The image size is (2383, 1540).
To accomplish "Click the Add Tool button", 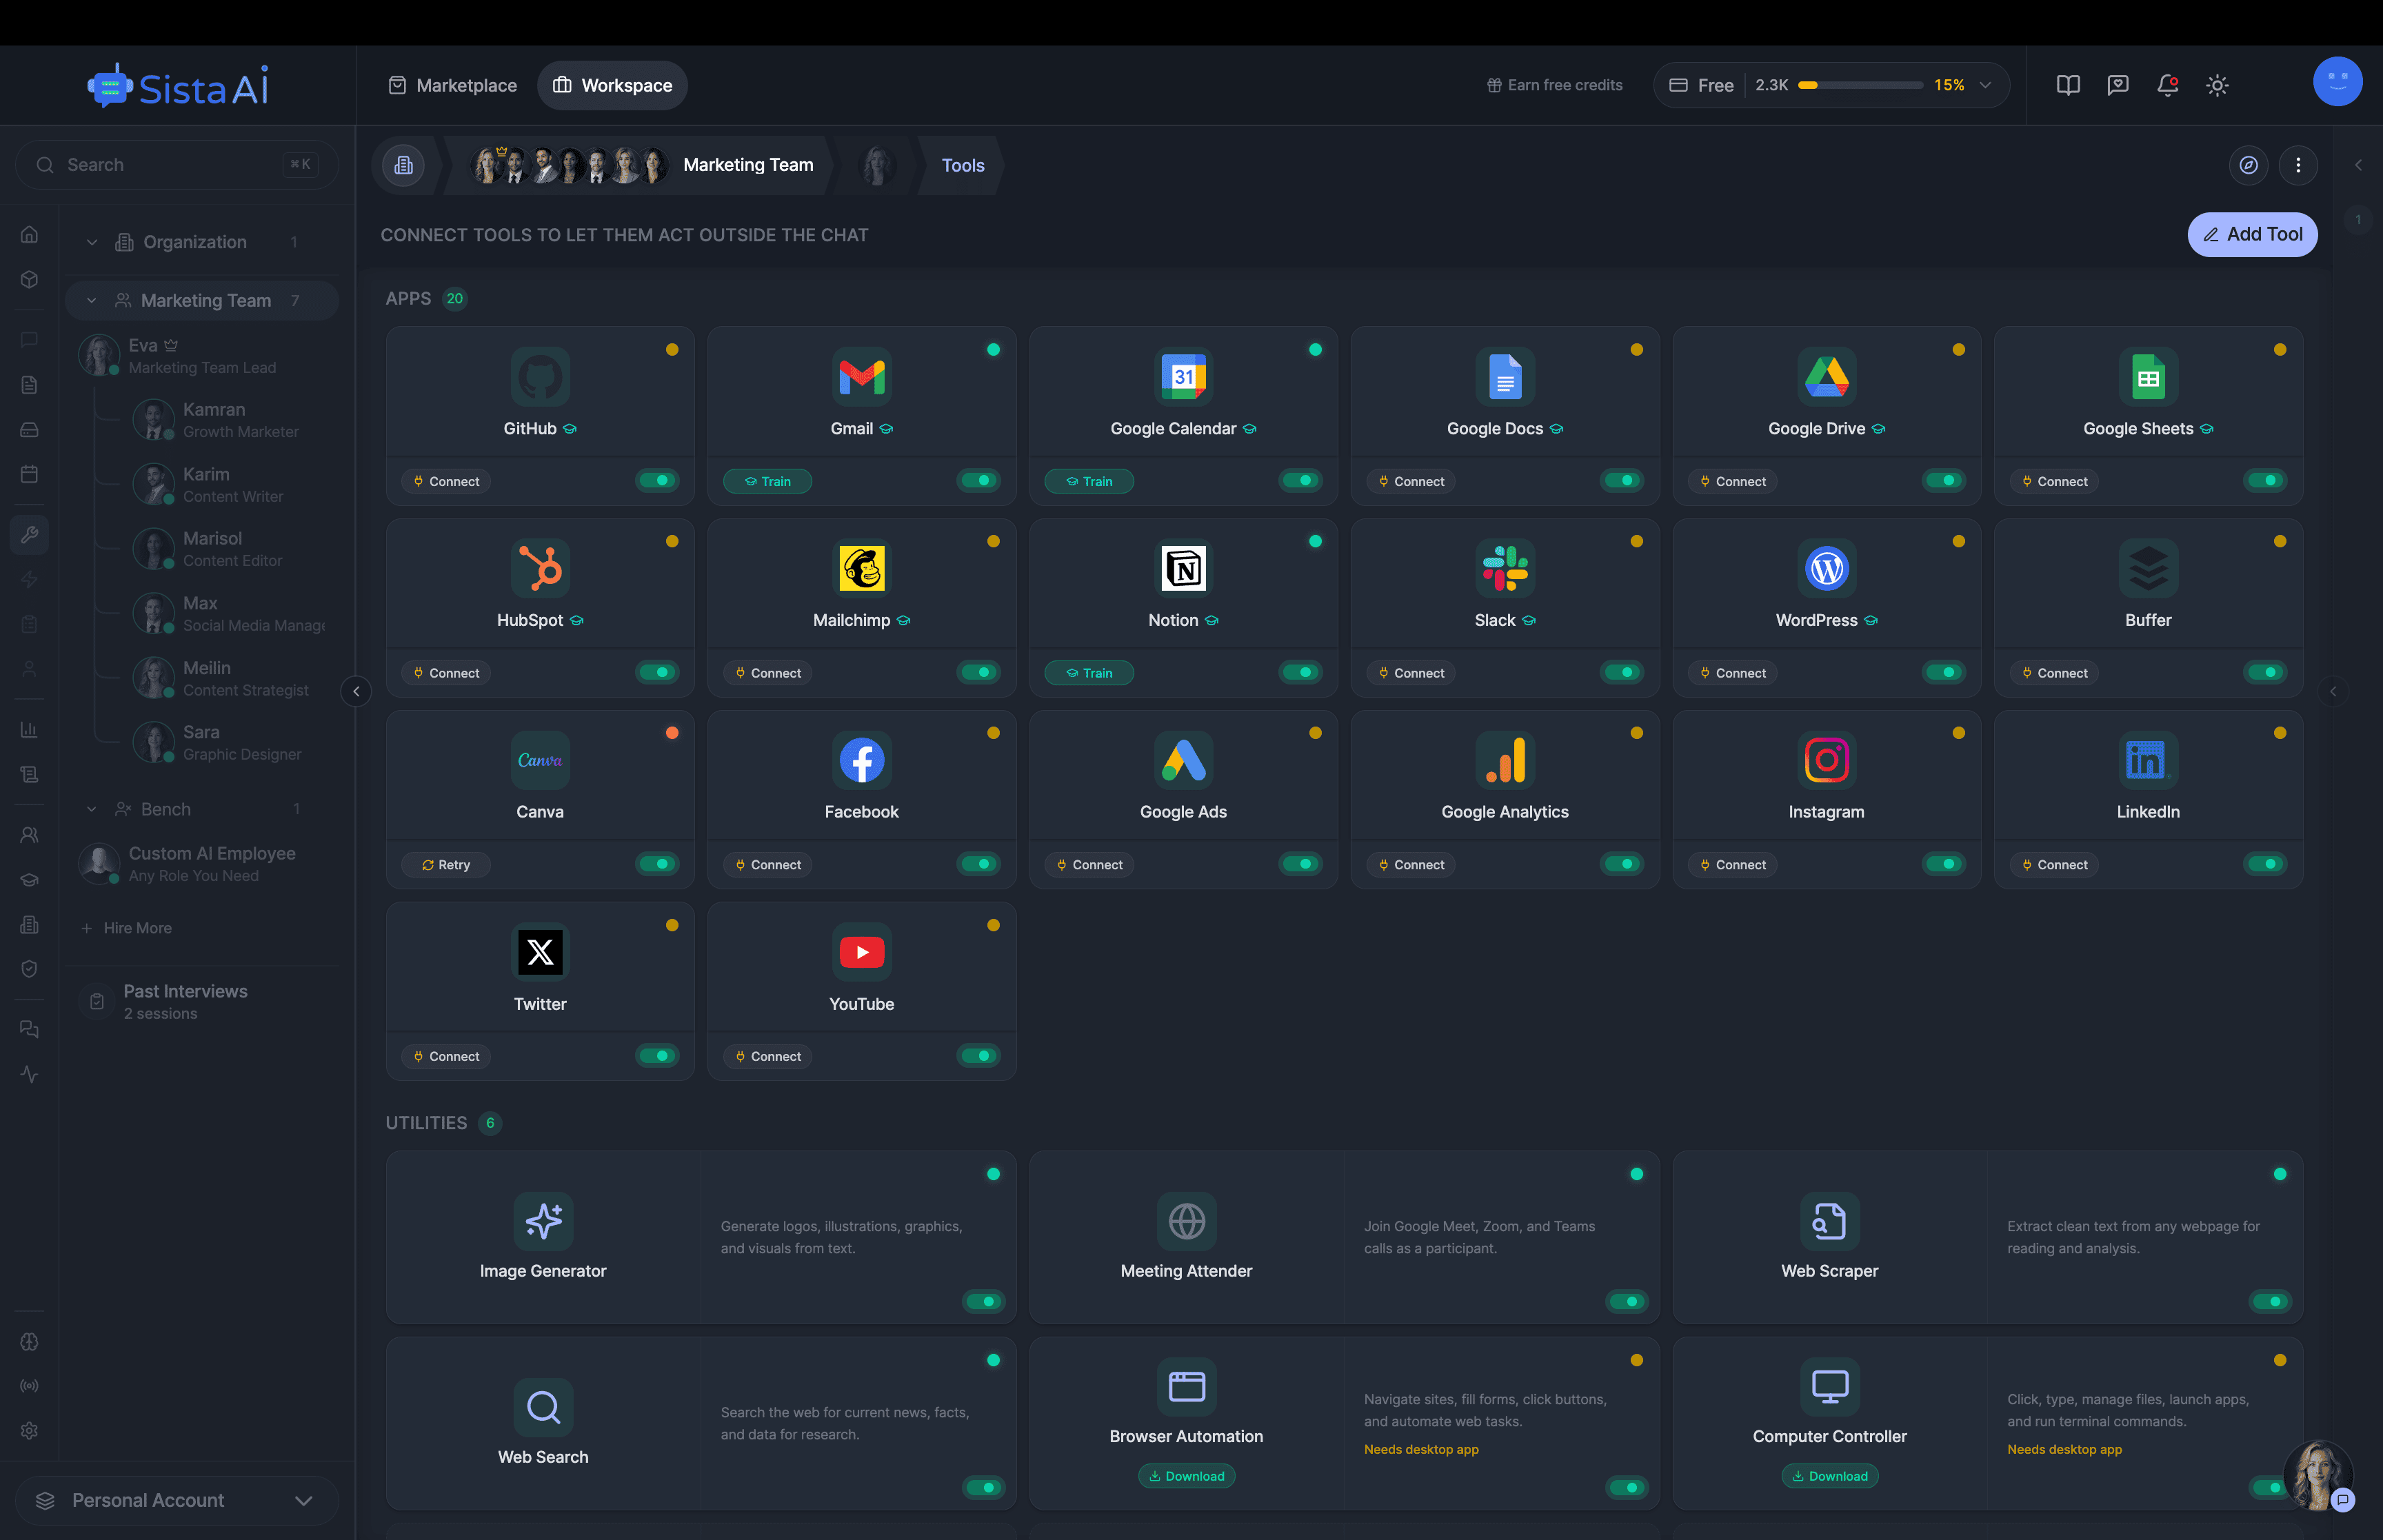I will click(2252, 234).
